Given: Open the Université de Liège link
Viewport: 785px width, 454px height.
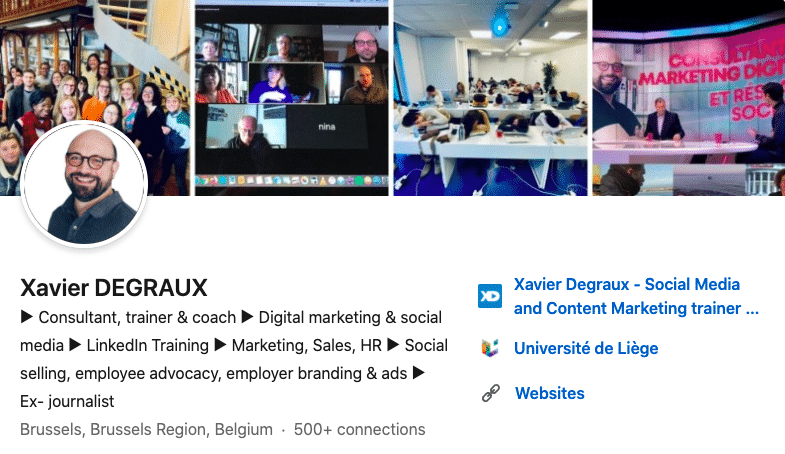Looking at the screenshot, I should point(586,348).
